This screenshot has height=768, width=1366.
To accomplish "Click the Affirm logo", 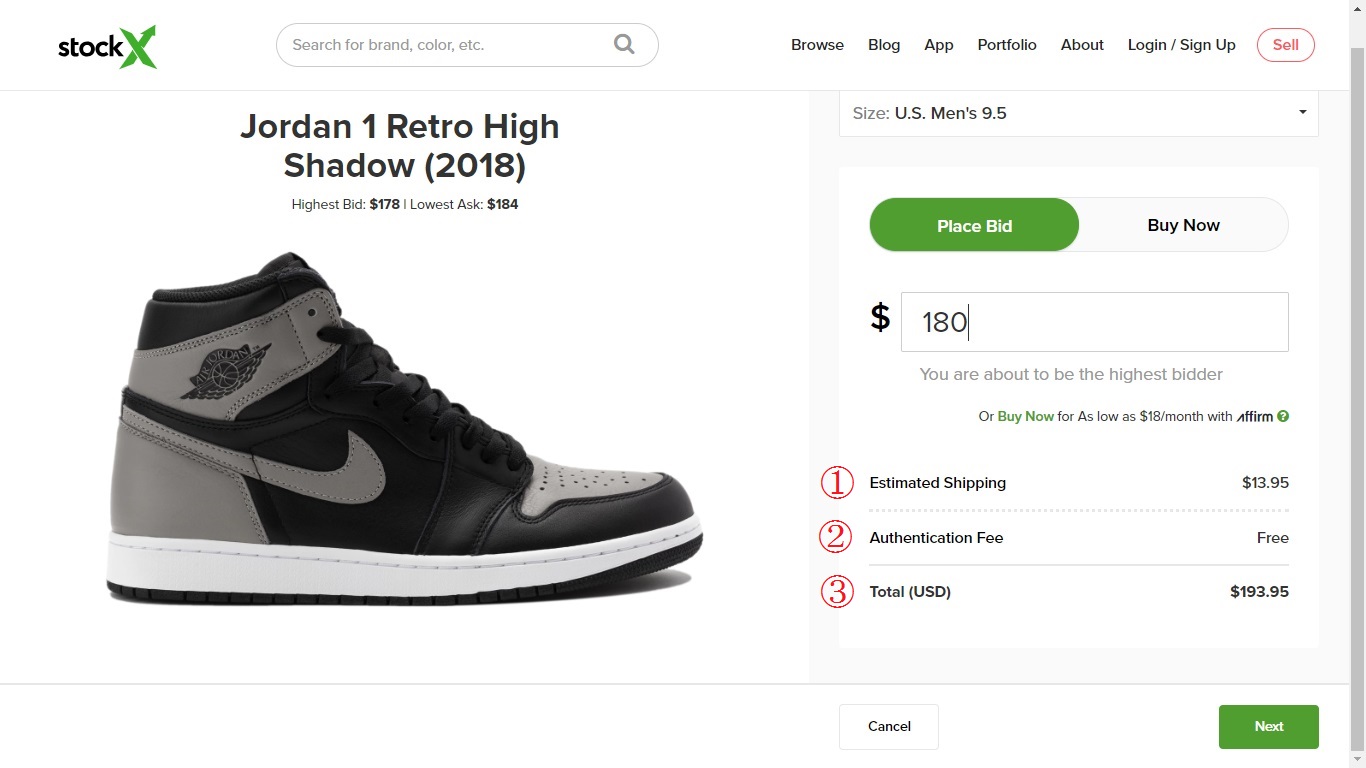I will (x=1254, y=416).
